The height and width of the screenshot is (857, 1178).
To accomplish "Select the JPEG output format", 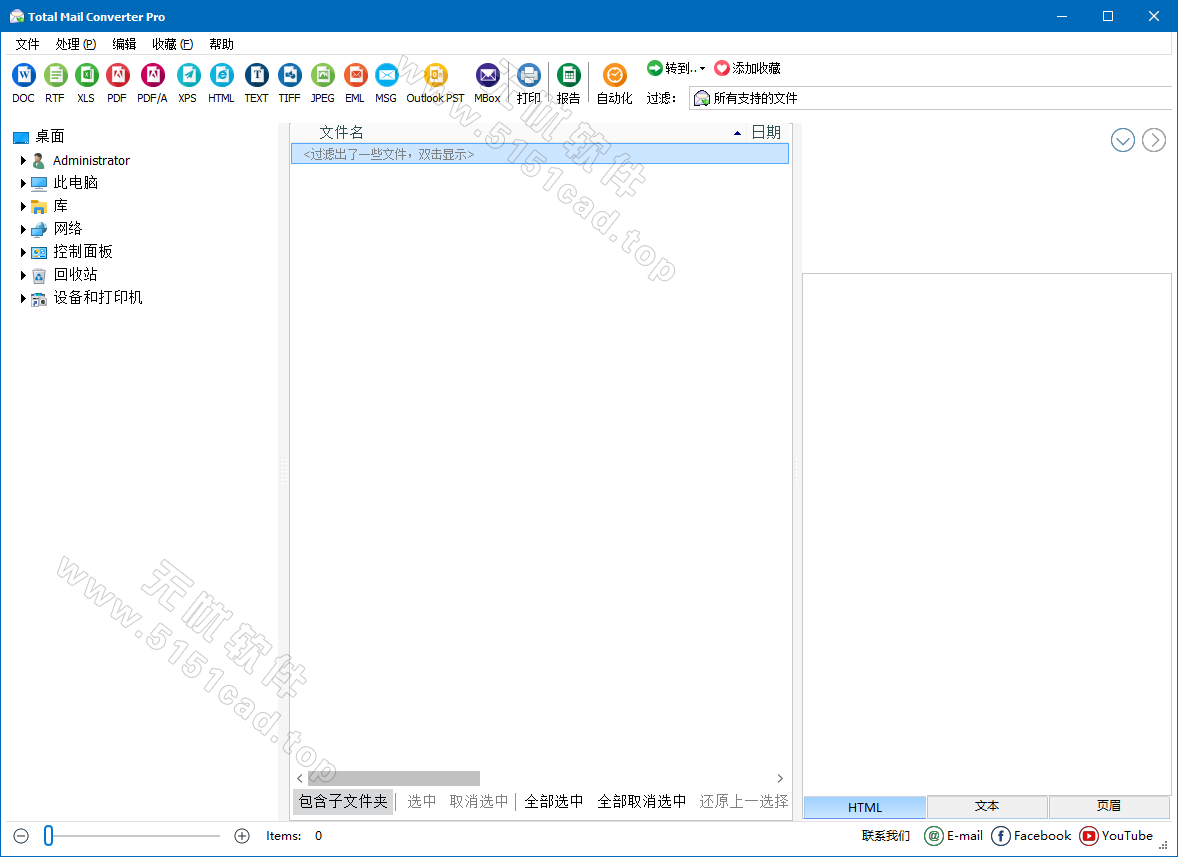I will pos(322,75).
